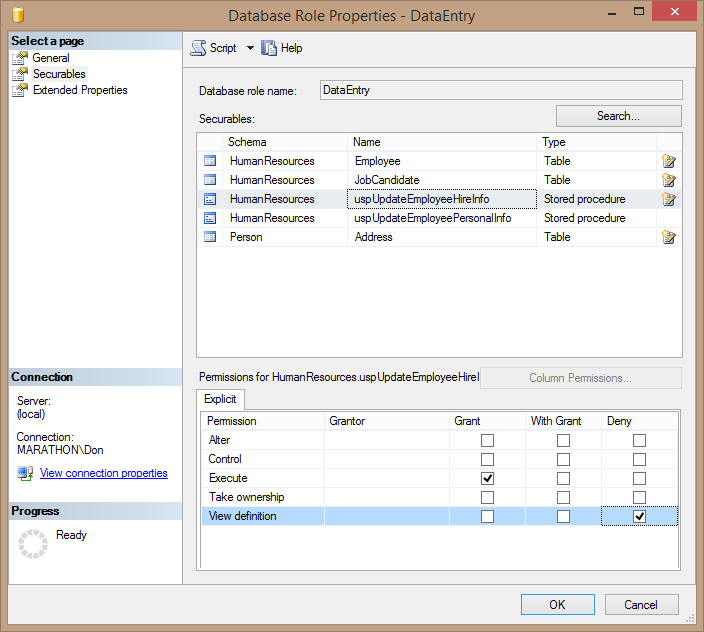Open View connection properties link

pos(104,473)
